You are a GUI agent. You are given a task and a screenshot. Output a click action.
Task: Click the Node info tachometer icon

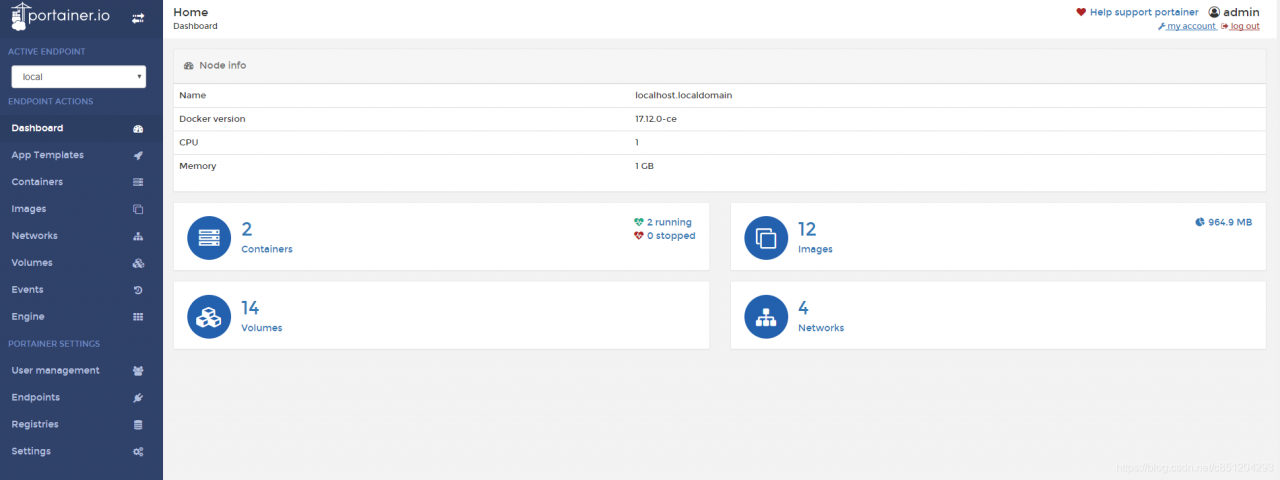[189, 65]
